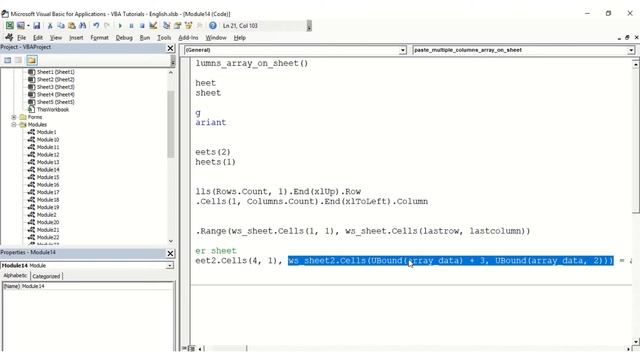Open the View menu
This screenshot has width=640, height=360.
[x=56, y=38]
